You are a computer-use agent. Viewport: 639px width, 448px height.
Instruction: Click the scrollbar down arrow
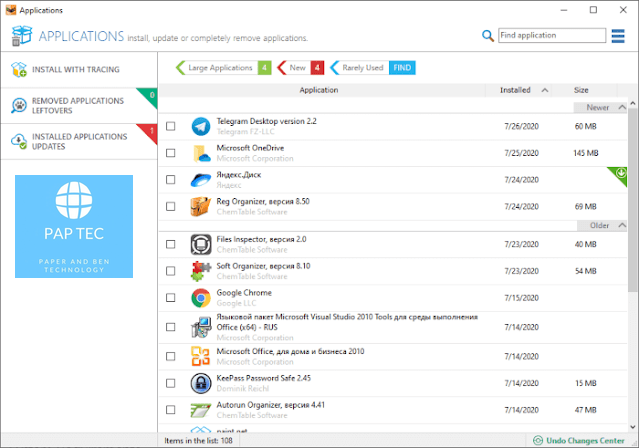pos(632,427)
